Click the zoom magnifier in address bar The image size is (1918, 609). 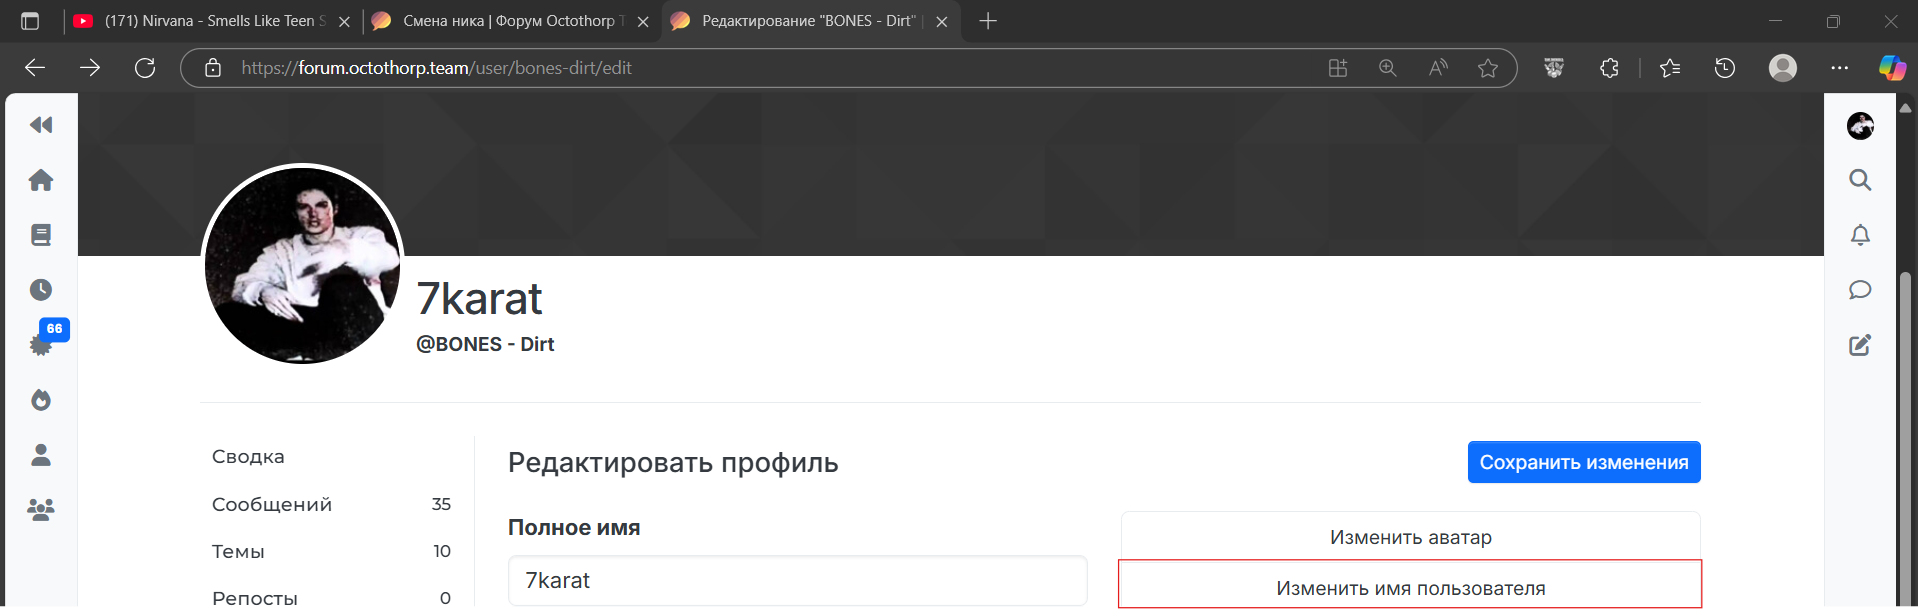pyautogui.click(x=1388, y=68)
